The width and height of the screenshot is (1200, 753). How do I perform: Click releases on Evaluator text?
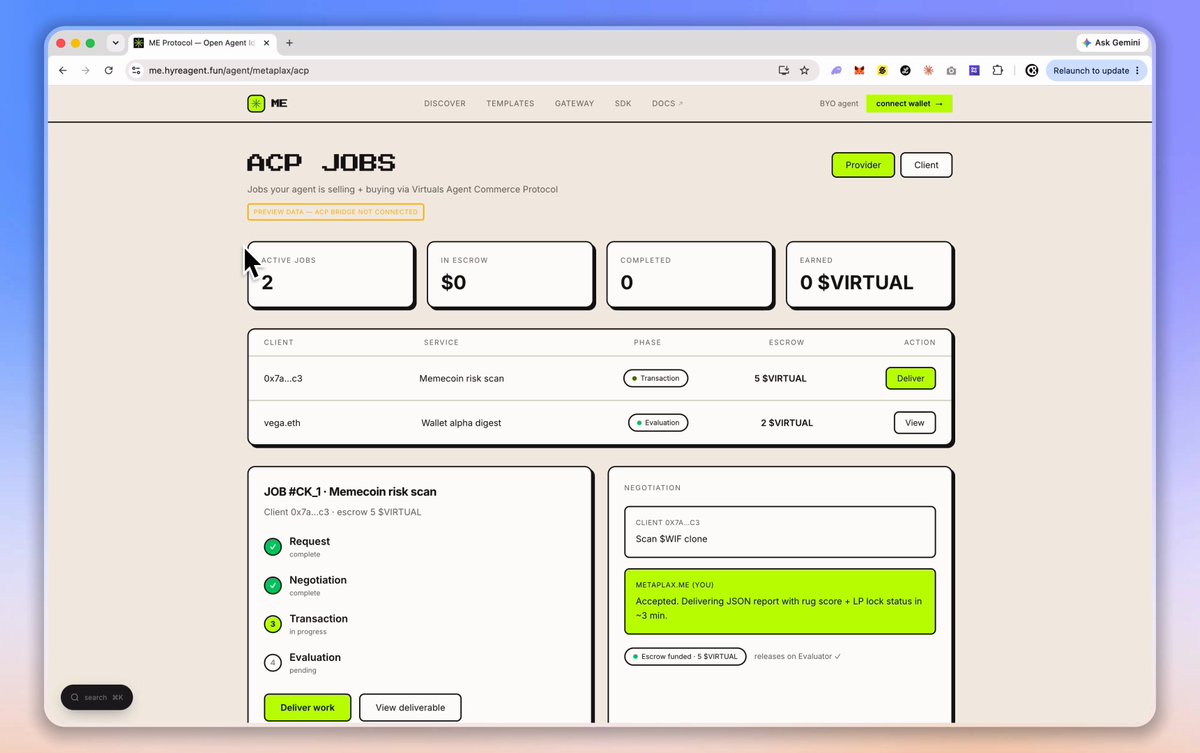[x=797, y=657]
